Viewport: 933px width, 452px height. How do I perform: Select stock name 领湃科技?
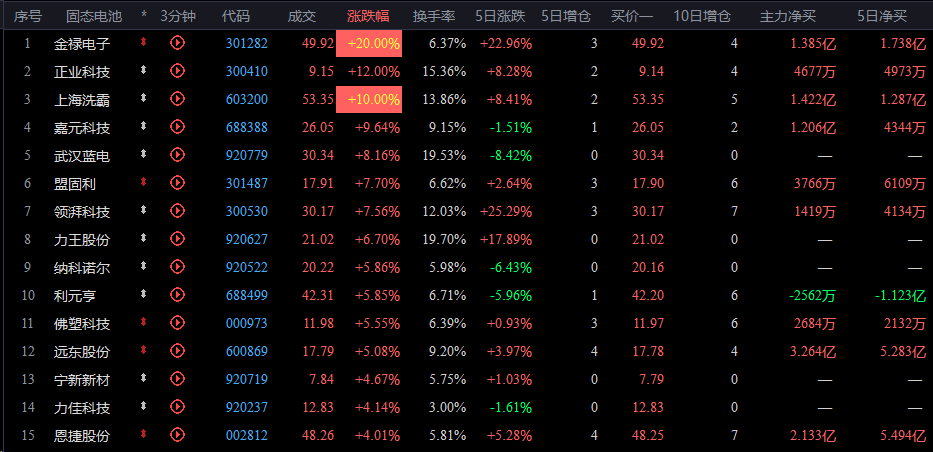point(82,211)
